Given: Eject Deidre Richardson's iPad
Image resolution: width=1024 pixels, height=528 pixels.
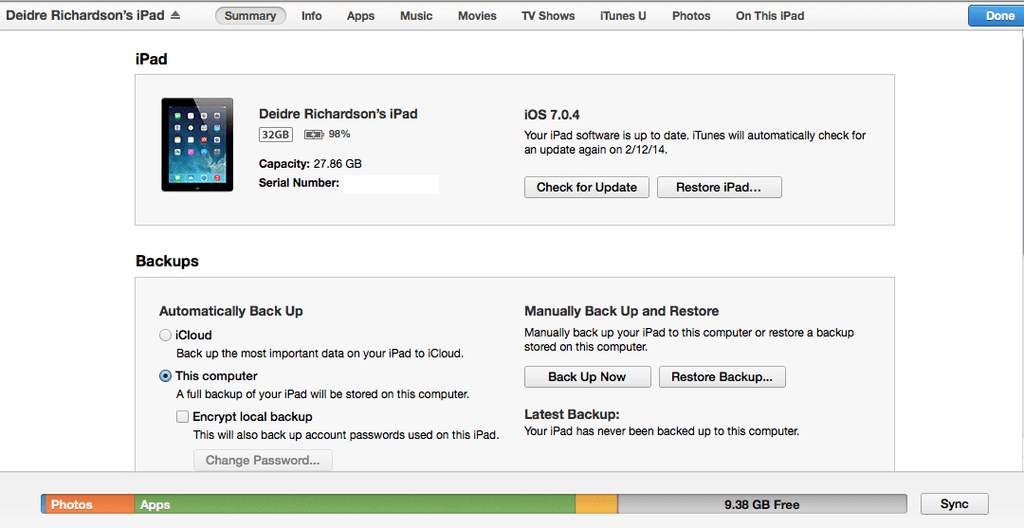Looking at the screenshot, I should [175, 15].
